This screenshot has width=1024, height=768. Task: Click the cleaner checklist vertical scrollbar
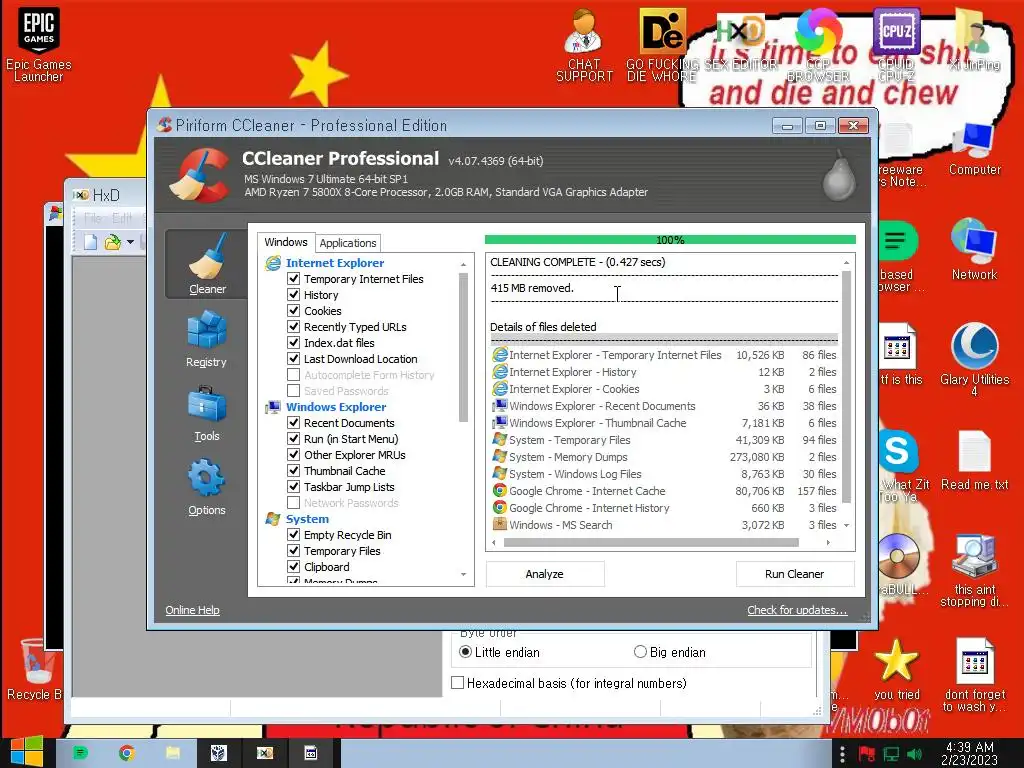464,348
